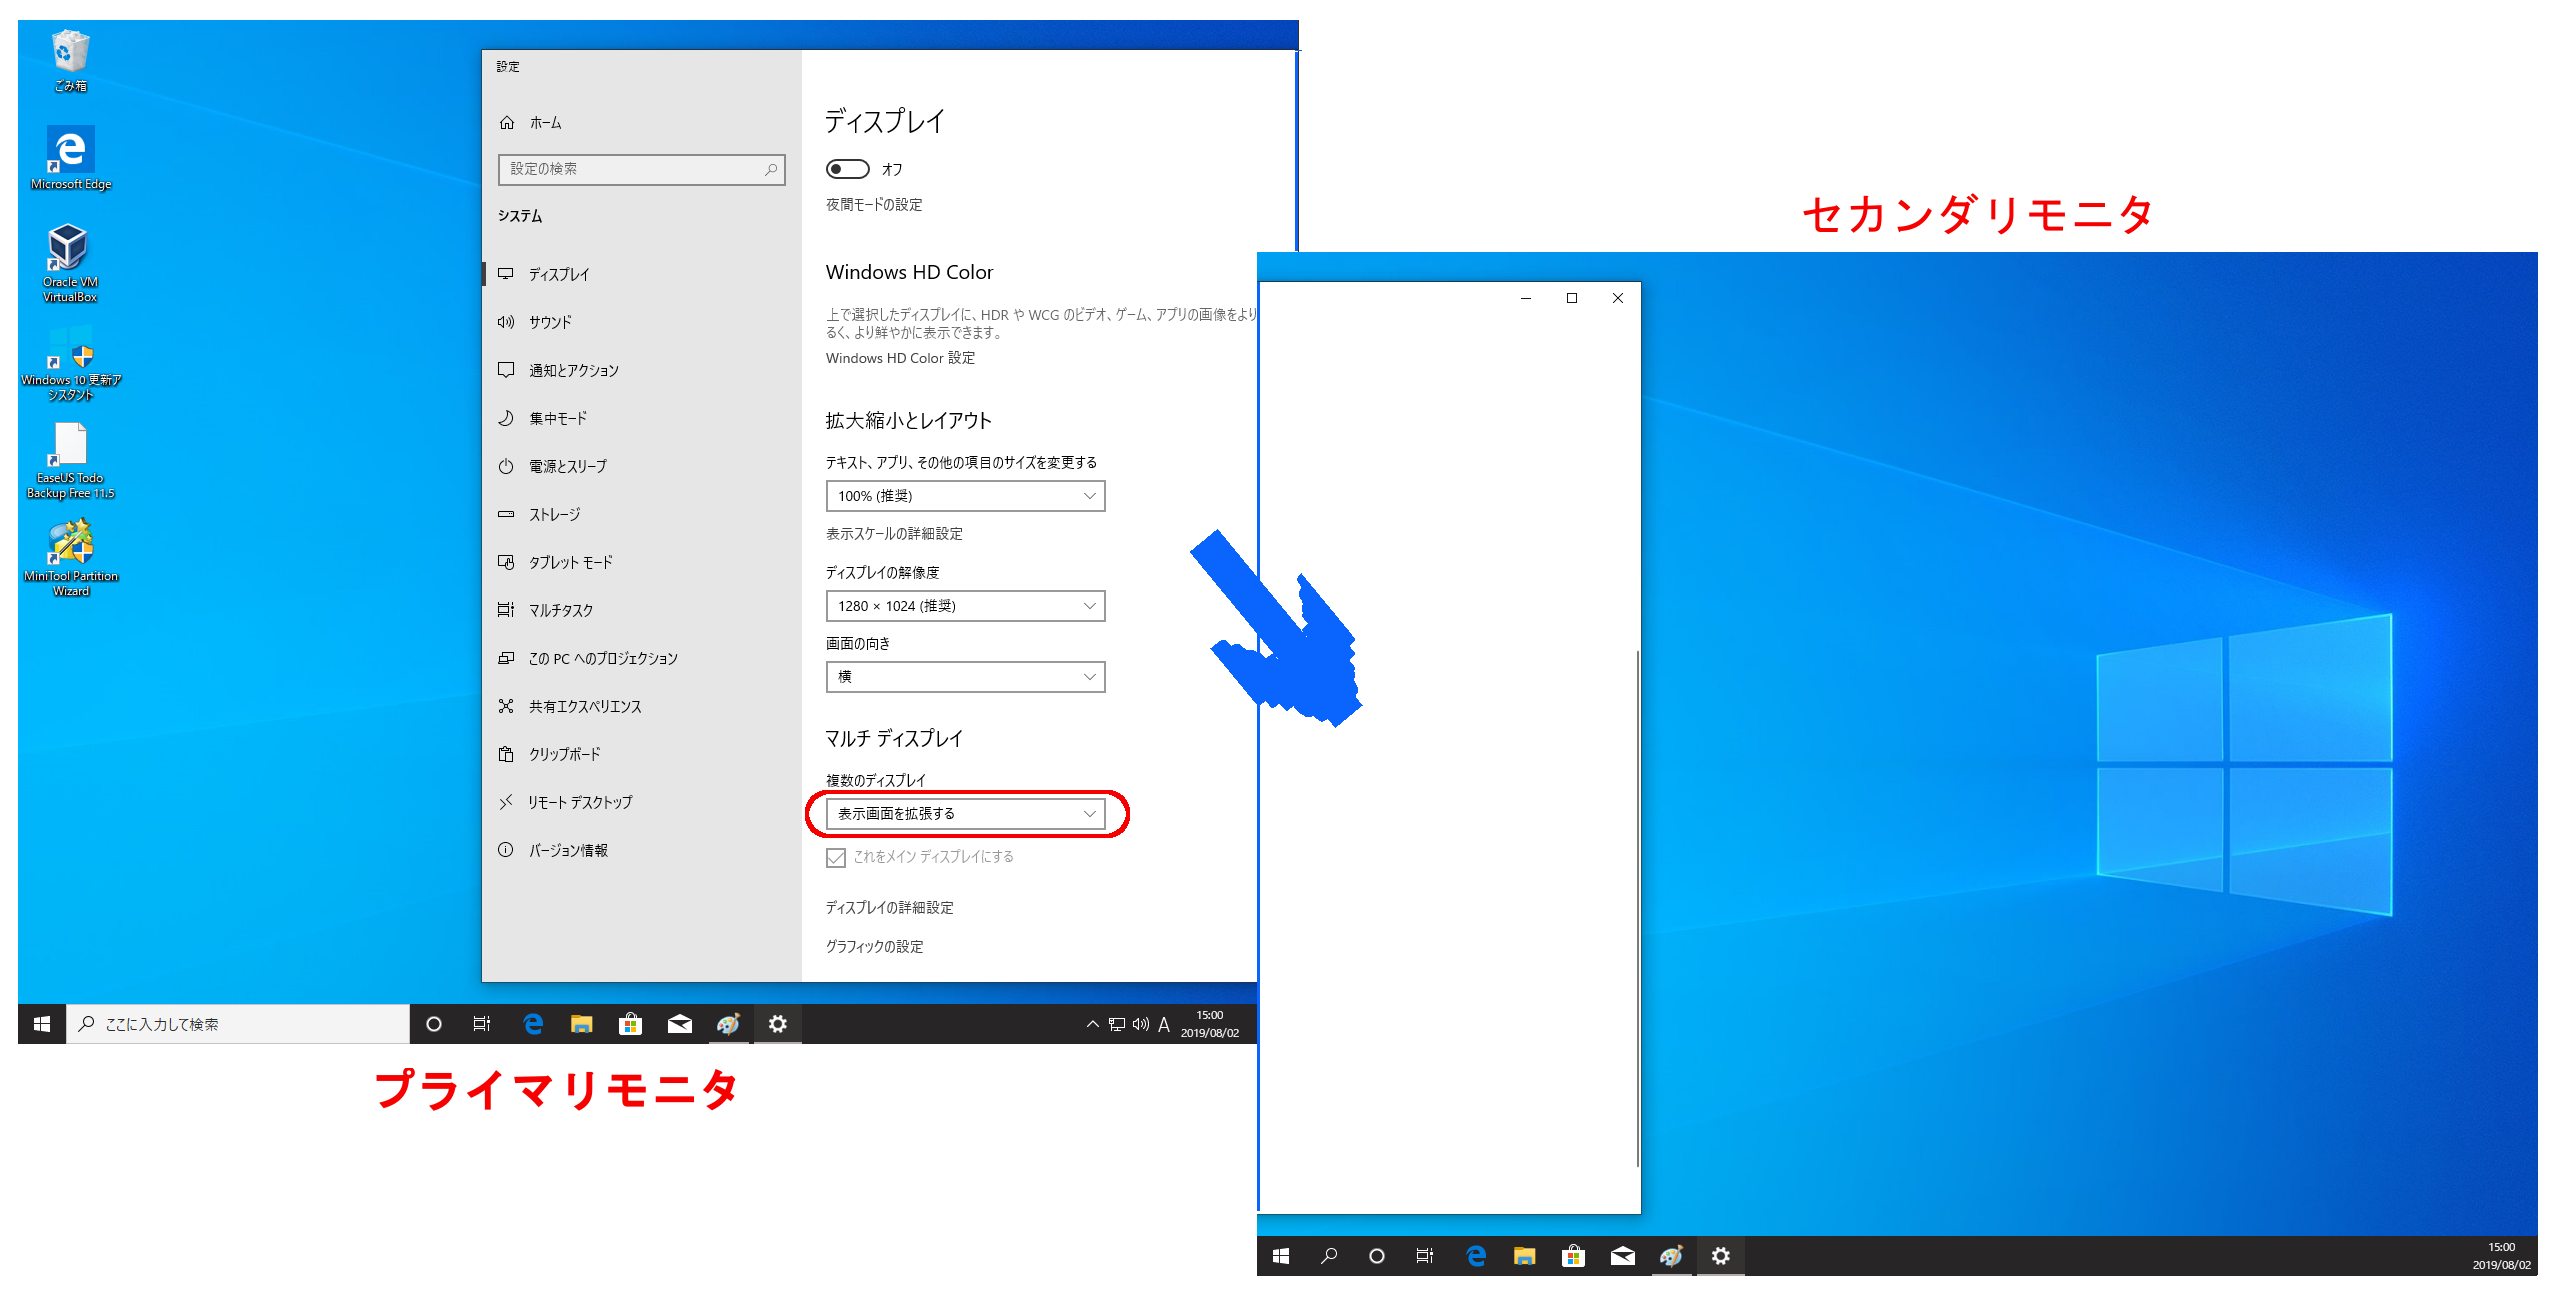Expand the 100% (推奨) scale dropdown

point(965,496)
